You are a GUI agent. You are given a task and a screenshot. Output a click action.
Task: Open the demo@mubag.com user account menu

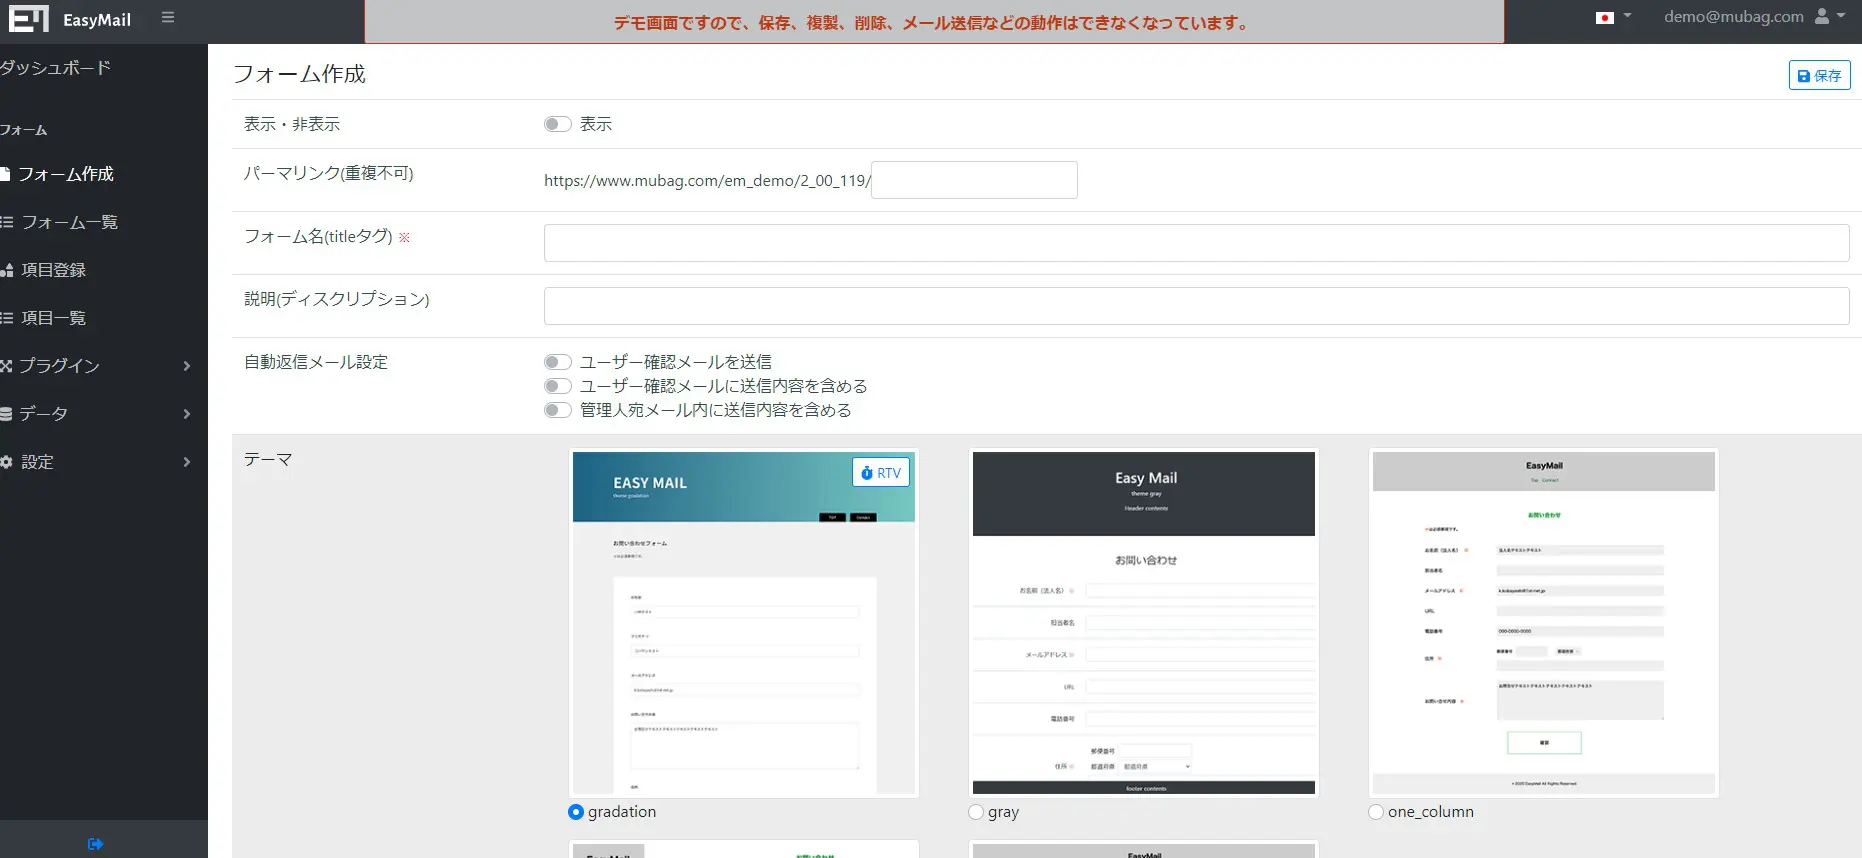[x=1754, y=17]
